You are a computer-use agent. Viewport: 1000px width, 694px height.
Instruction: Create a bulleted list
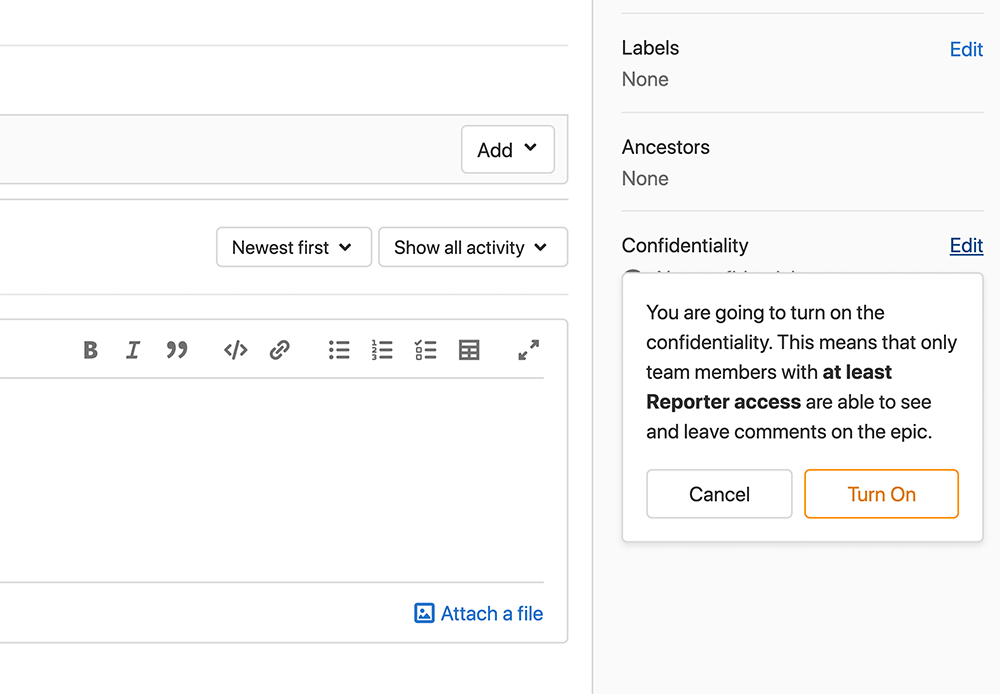[x=339, y=350]
